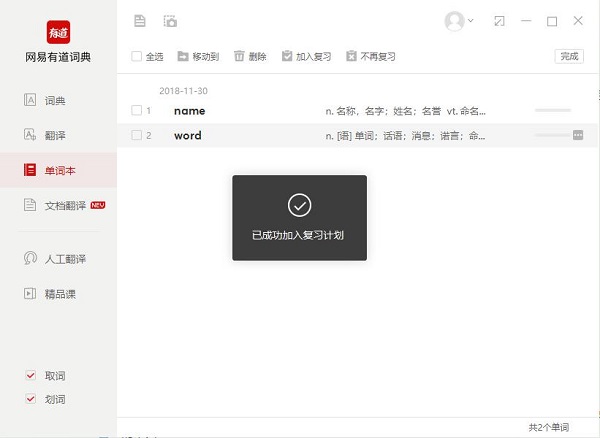
Task: Open the user avatar profile
Action: point(455,21)
